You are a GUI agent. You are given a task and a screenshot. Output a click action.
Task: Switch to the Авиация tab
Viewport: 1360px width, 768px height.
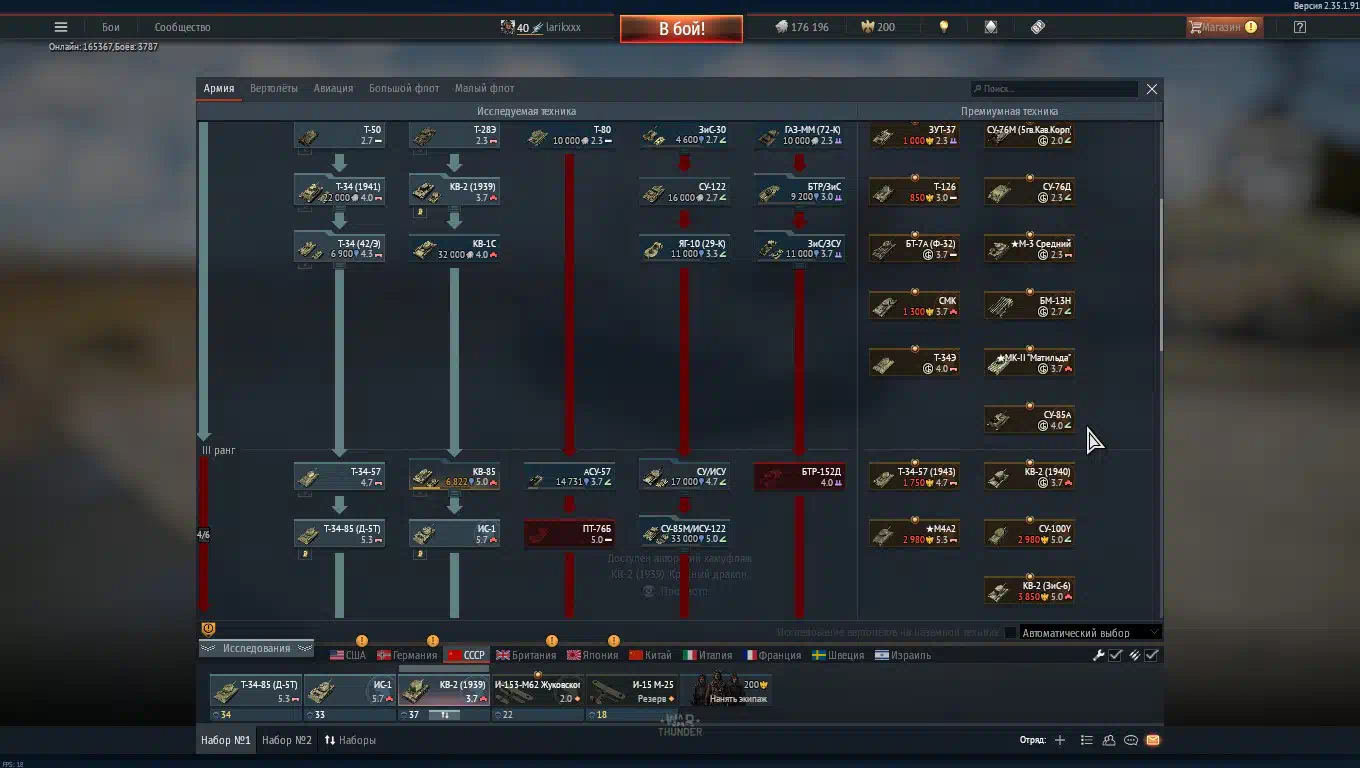[333, 88]
